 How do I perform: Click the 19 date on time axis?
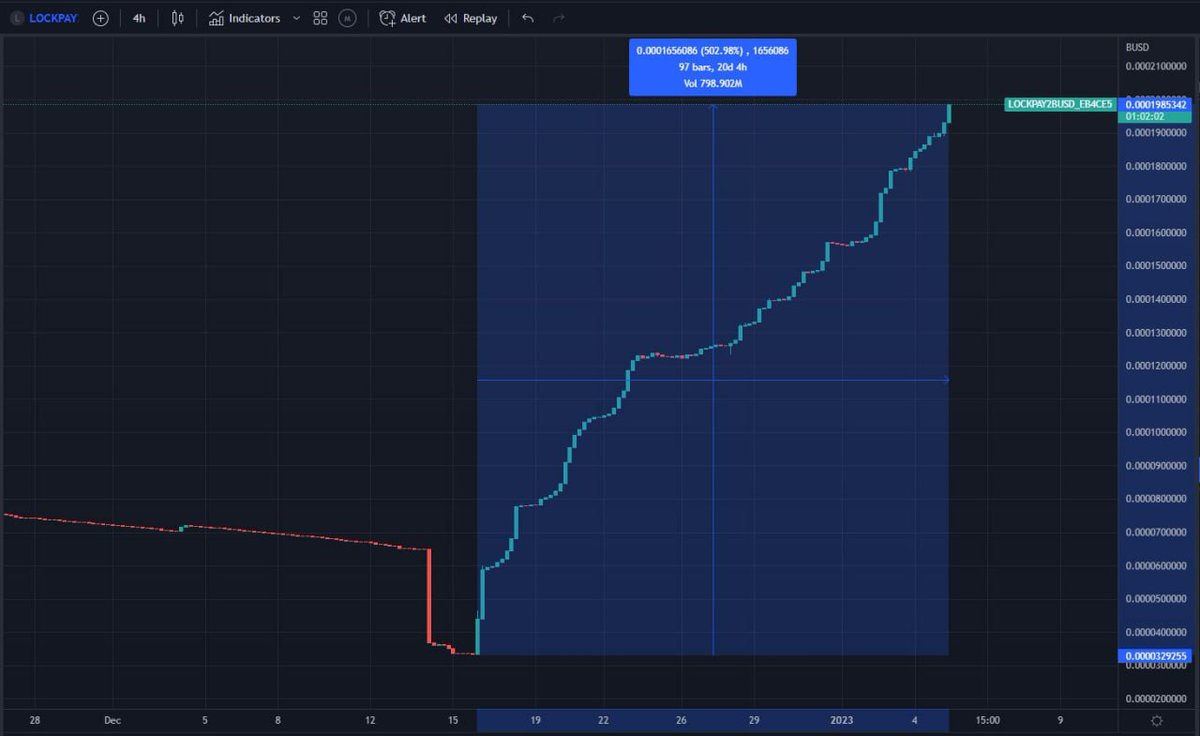(535, 719)
